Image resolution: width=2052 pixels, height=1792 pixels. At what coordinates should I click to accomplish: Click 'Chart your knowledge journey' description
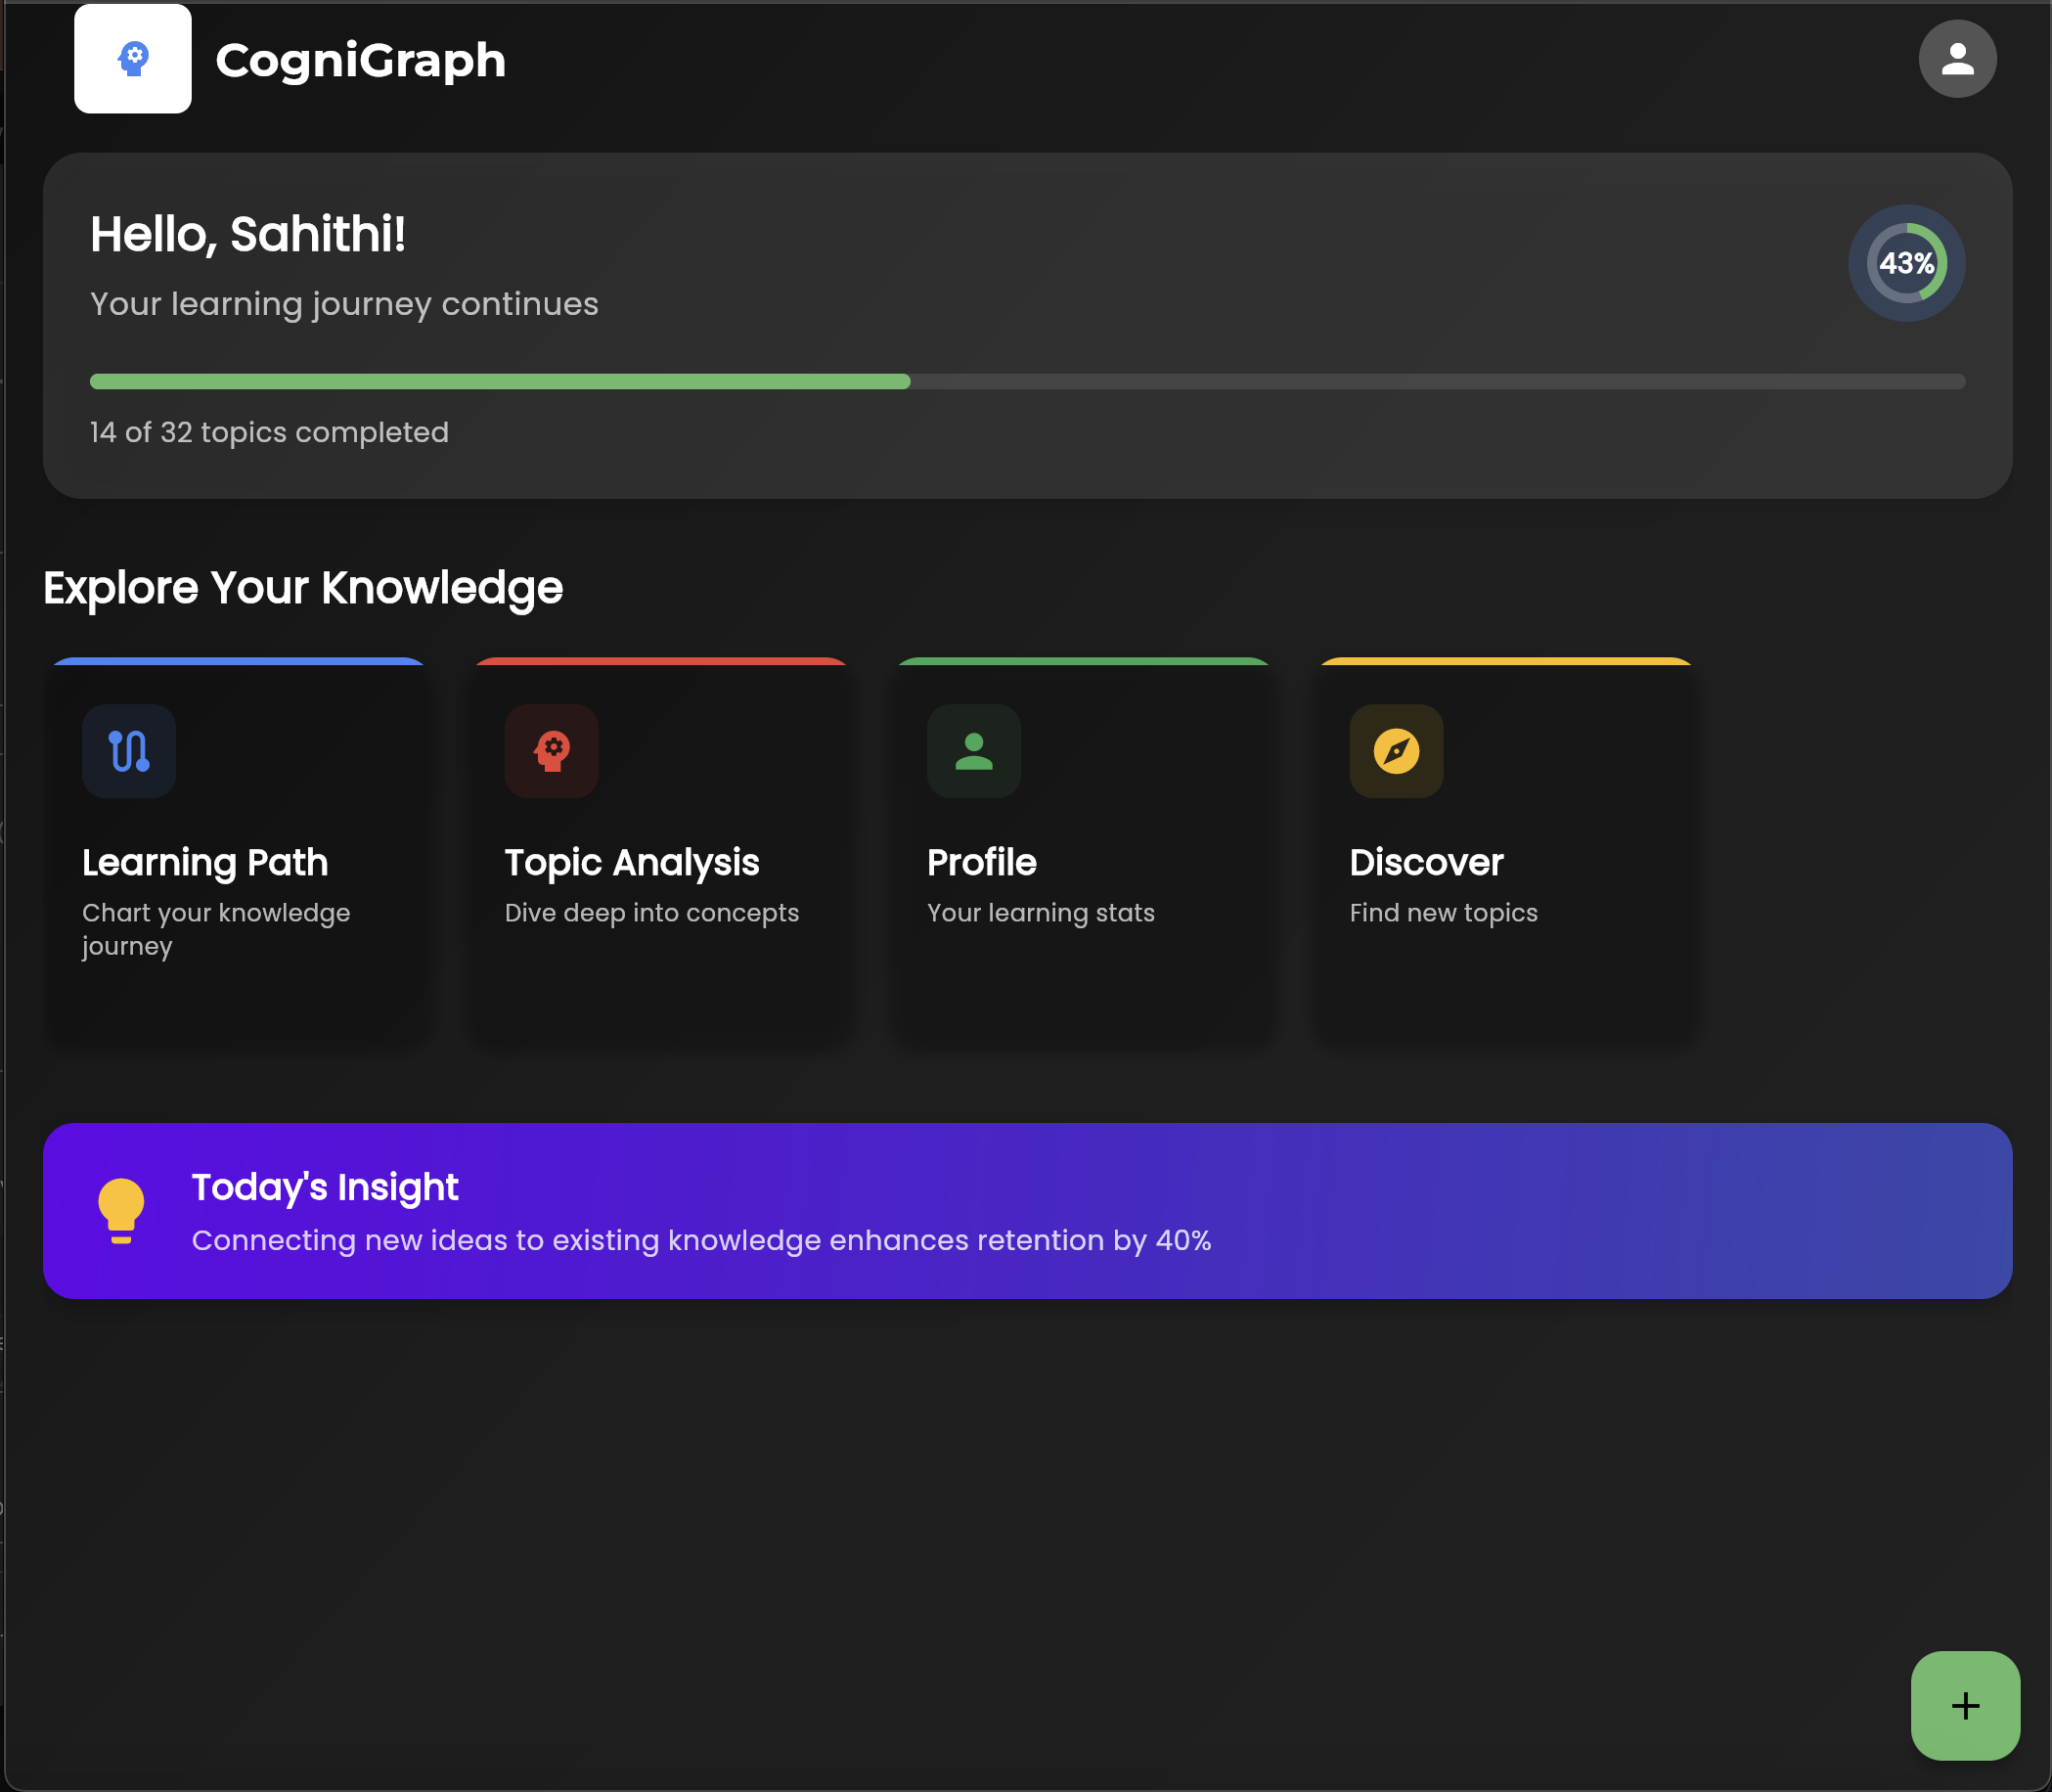pyautogui.click(x=215, y=928)
